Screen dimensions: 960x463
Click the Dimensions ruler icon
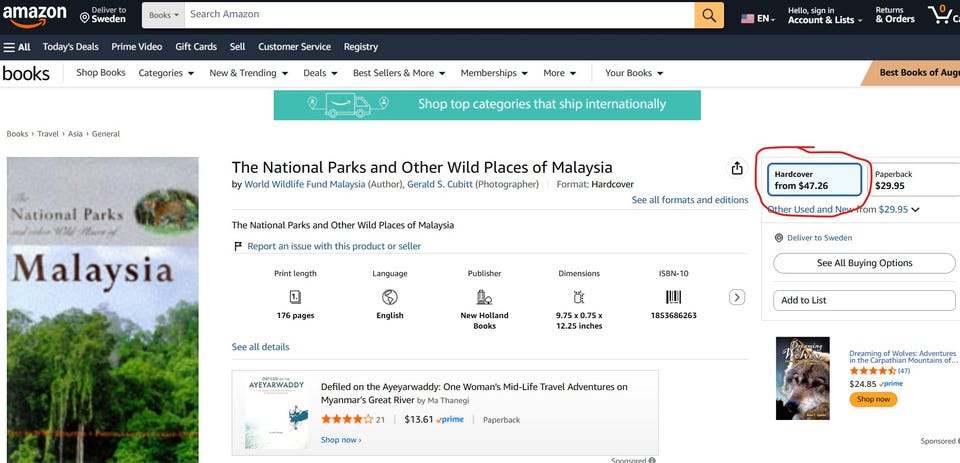pos(579,298)
